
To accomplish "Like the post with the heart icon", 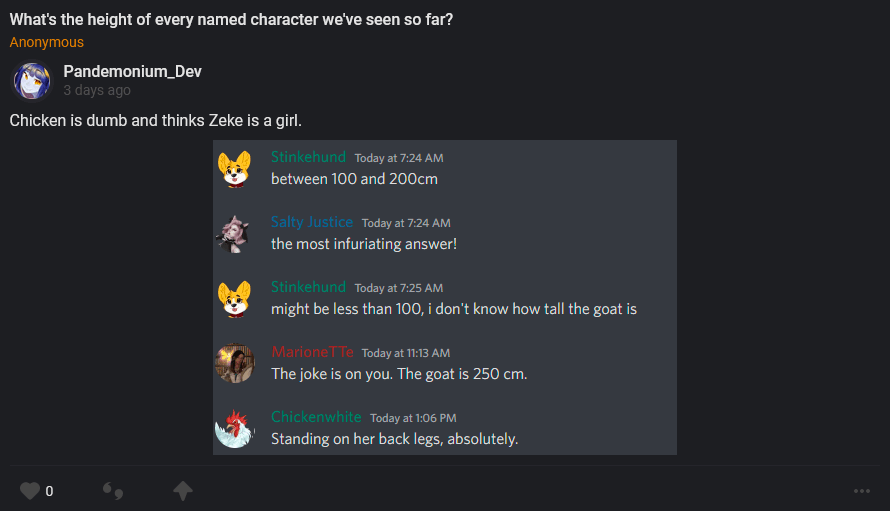I will (x=30, y=491).
